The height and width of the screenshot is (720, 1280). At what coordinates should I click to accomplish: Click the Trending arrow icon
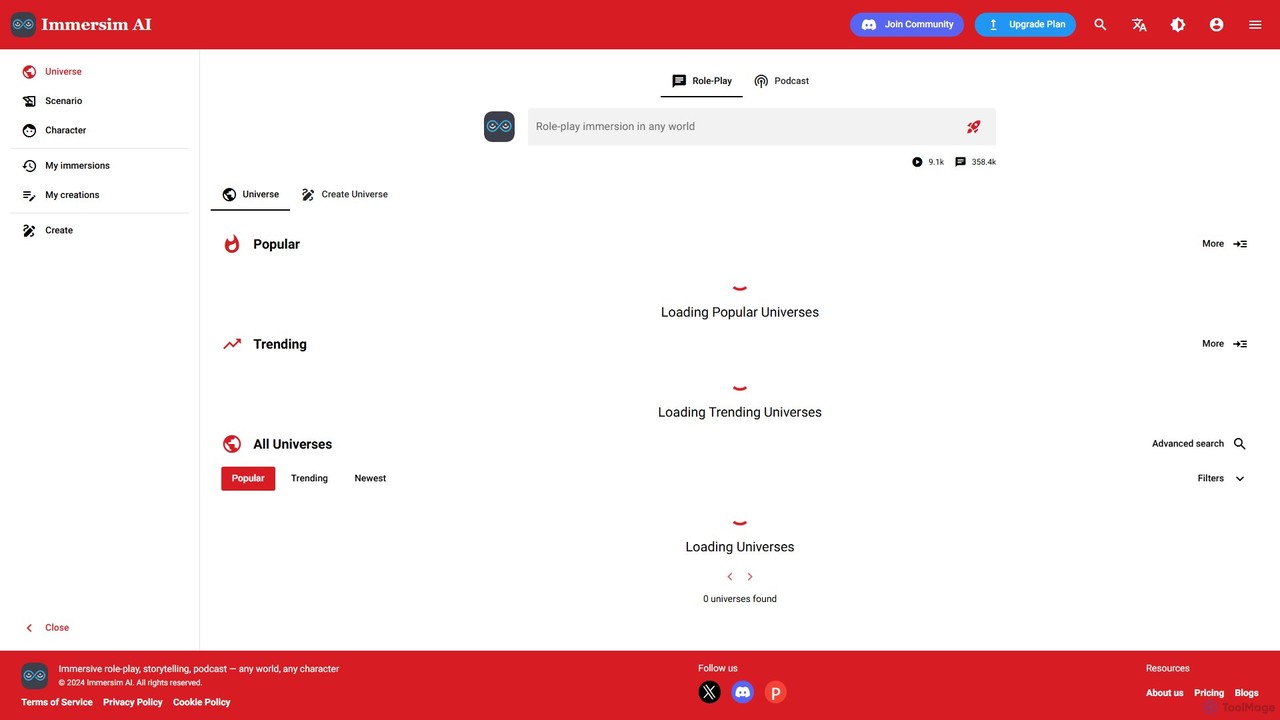(232, 344)
